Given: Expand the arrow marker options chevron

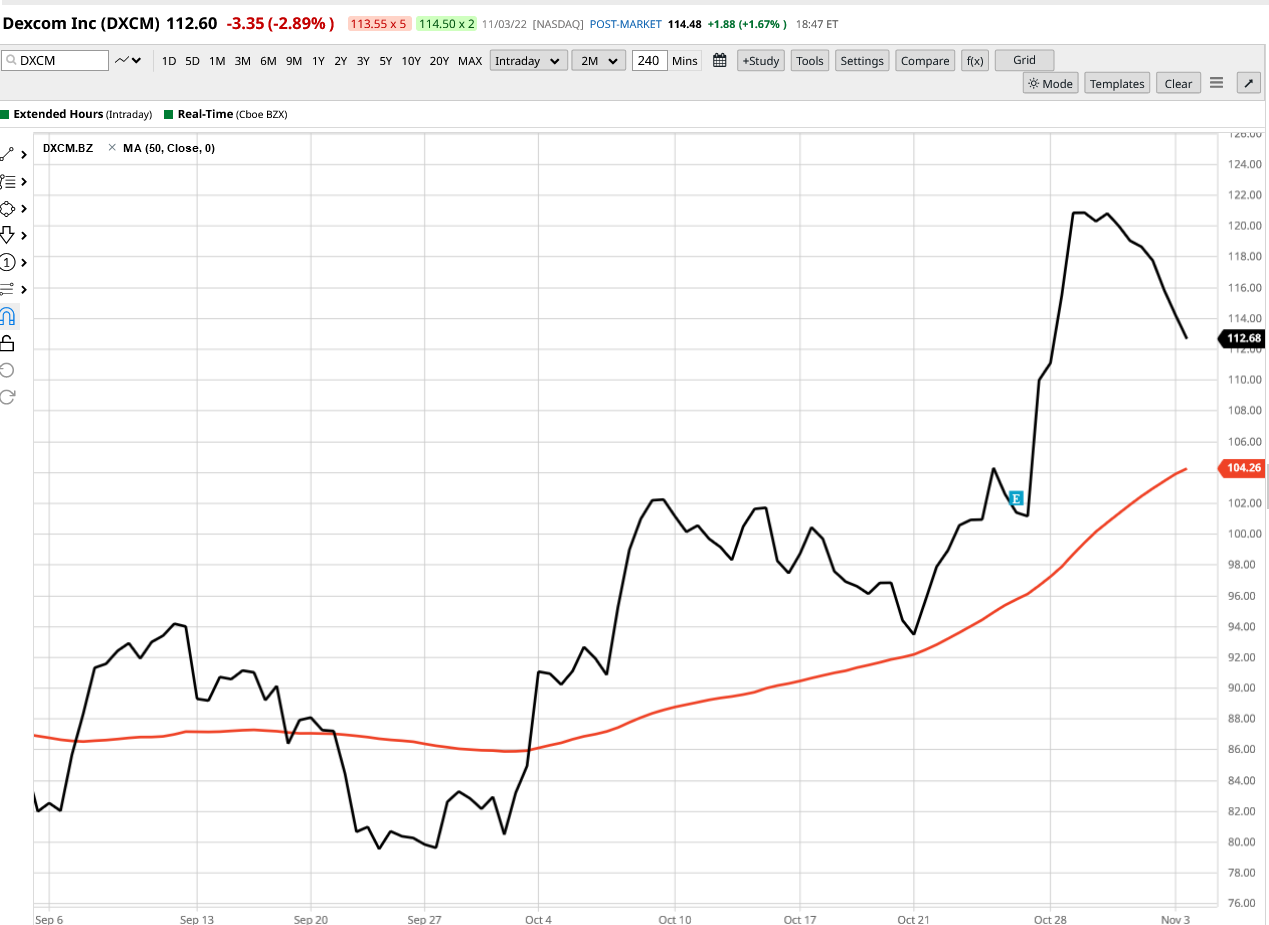Looking at the screenshot, I should [x=24, y=236].
